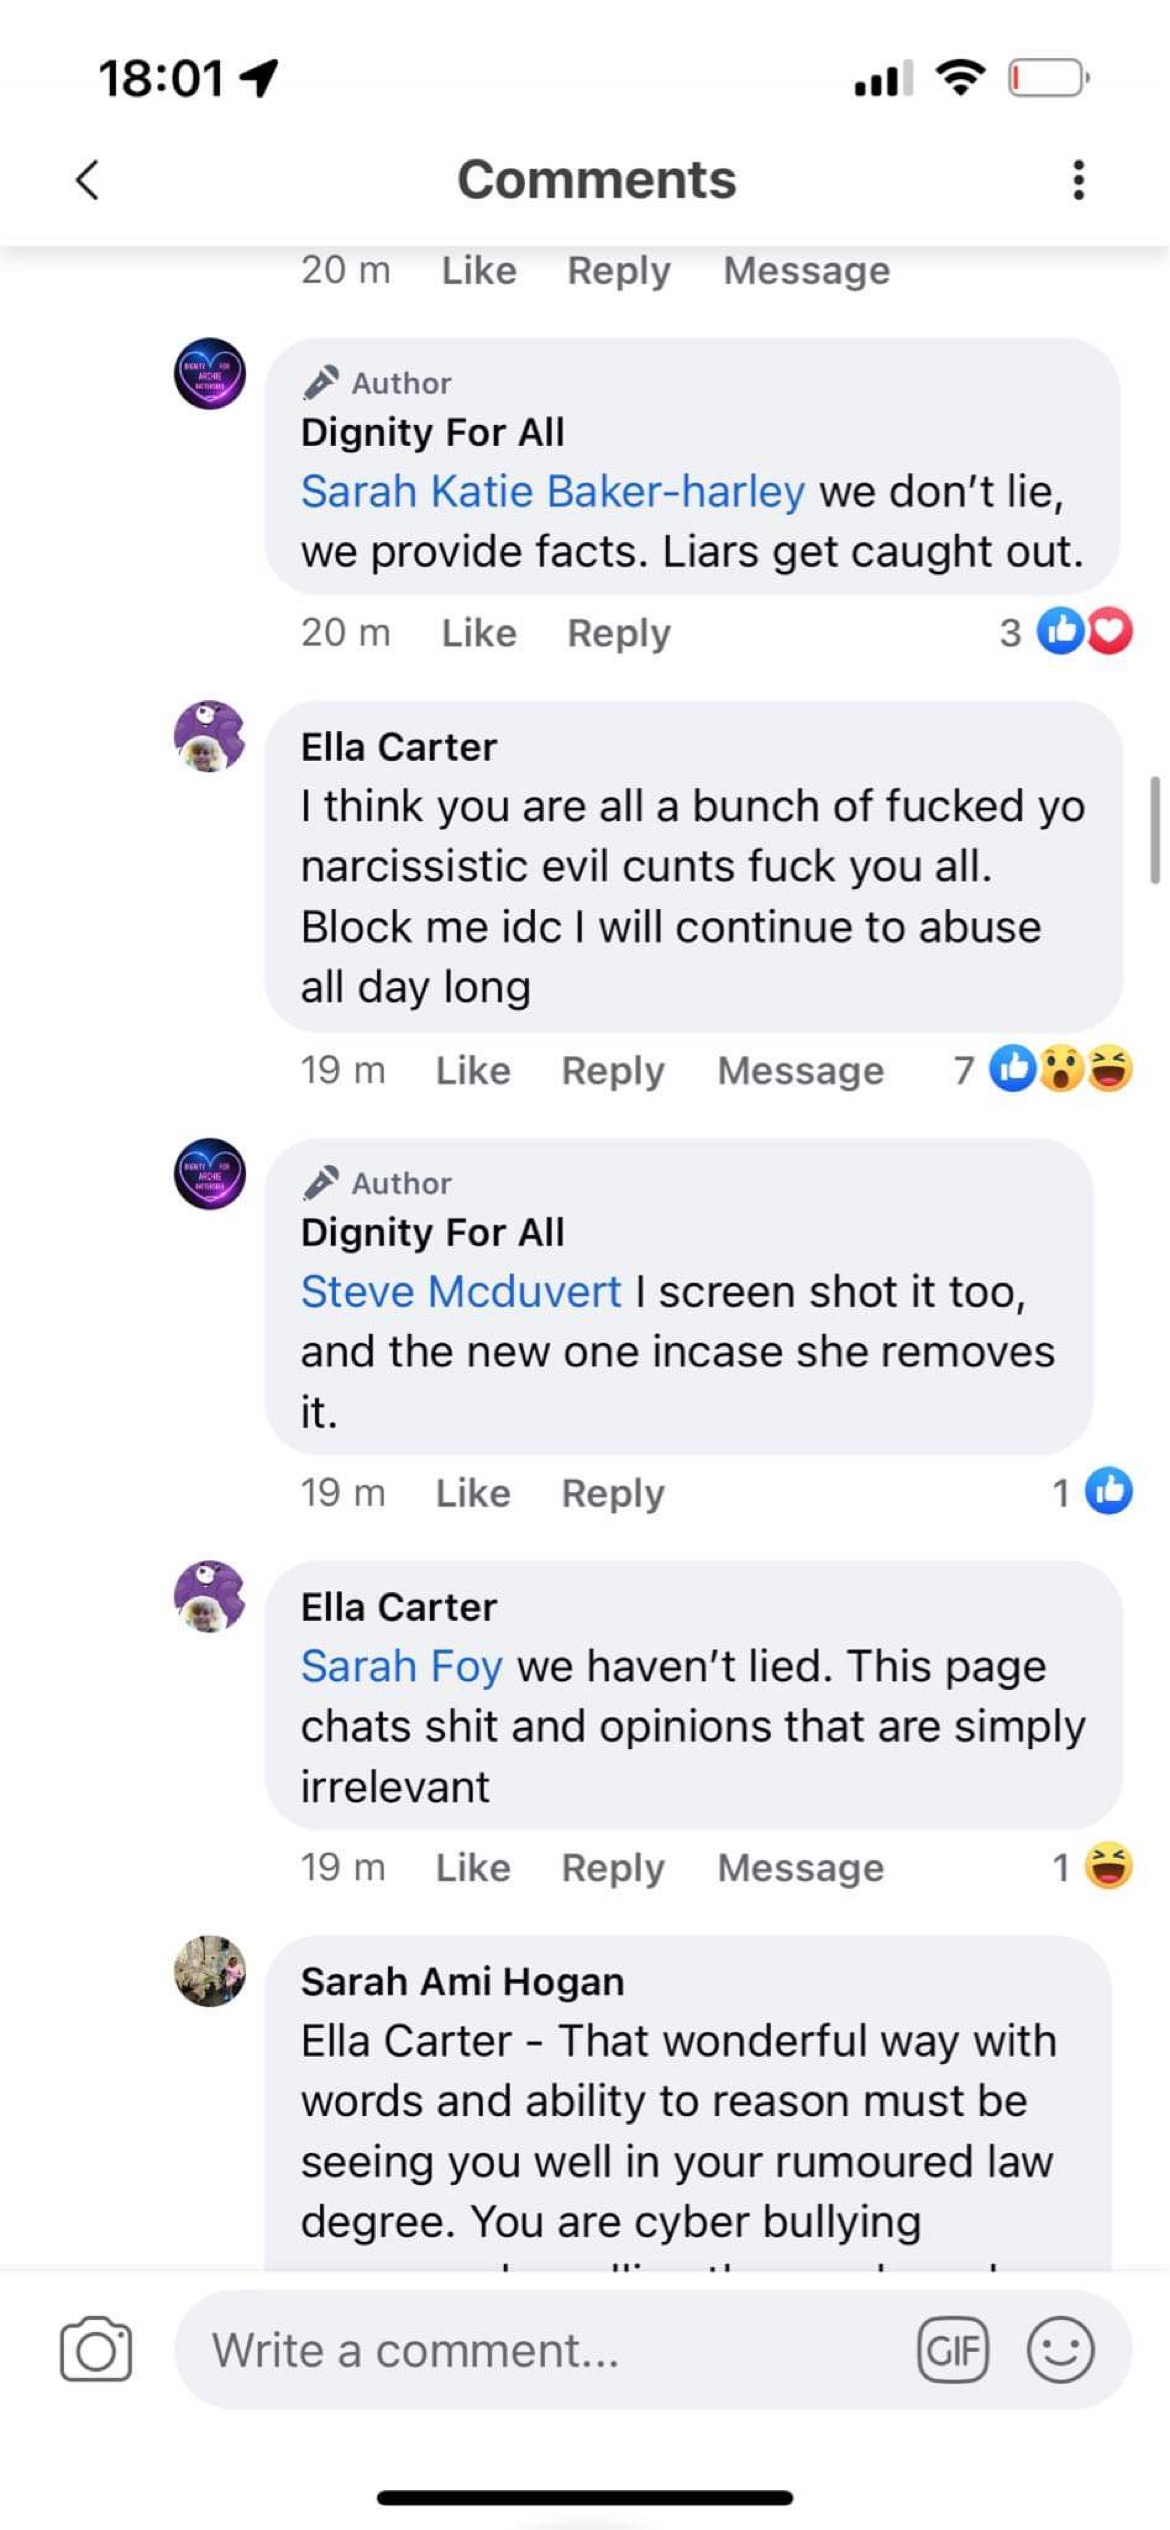Screen dimensions: 1170x2530
Task: Open the three-dot options menu
Action: click(x=1078, y=180)
